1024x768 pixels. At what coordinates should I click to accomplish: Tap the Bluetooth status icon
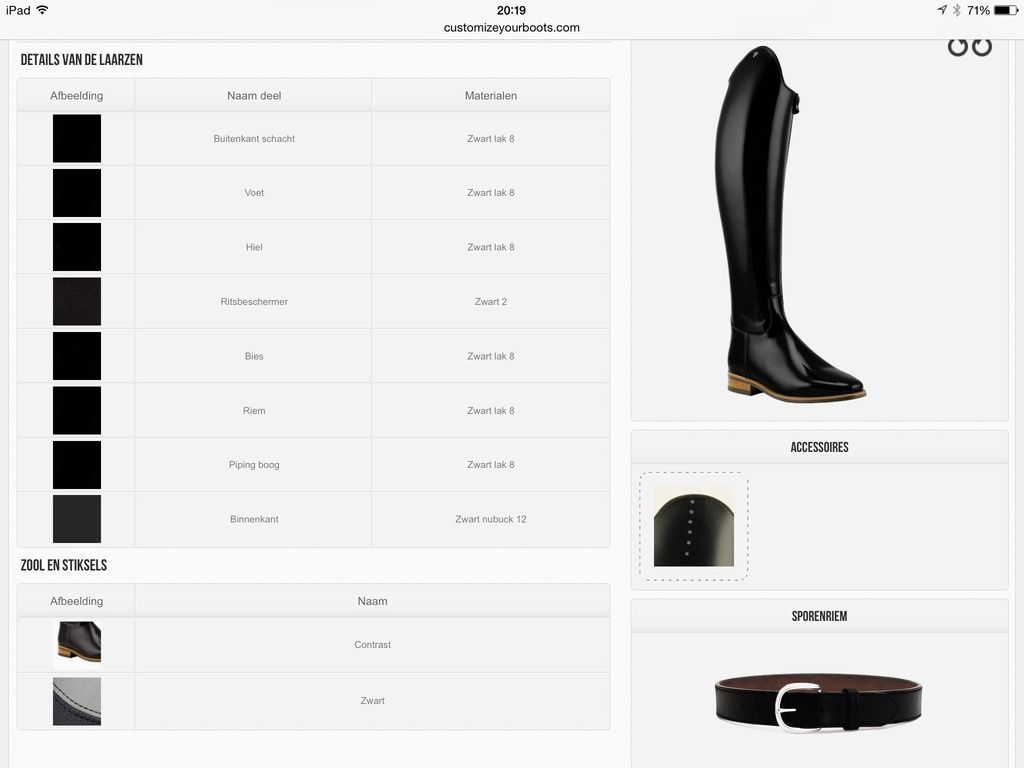957,10
